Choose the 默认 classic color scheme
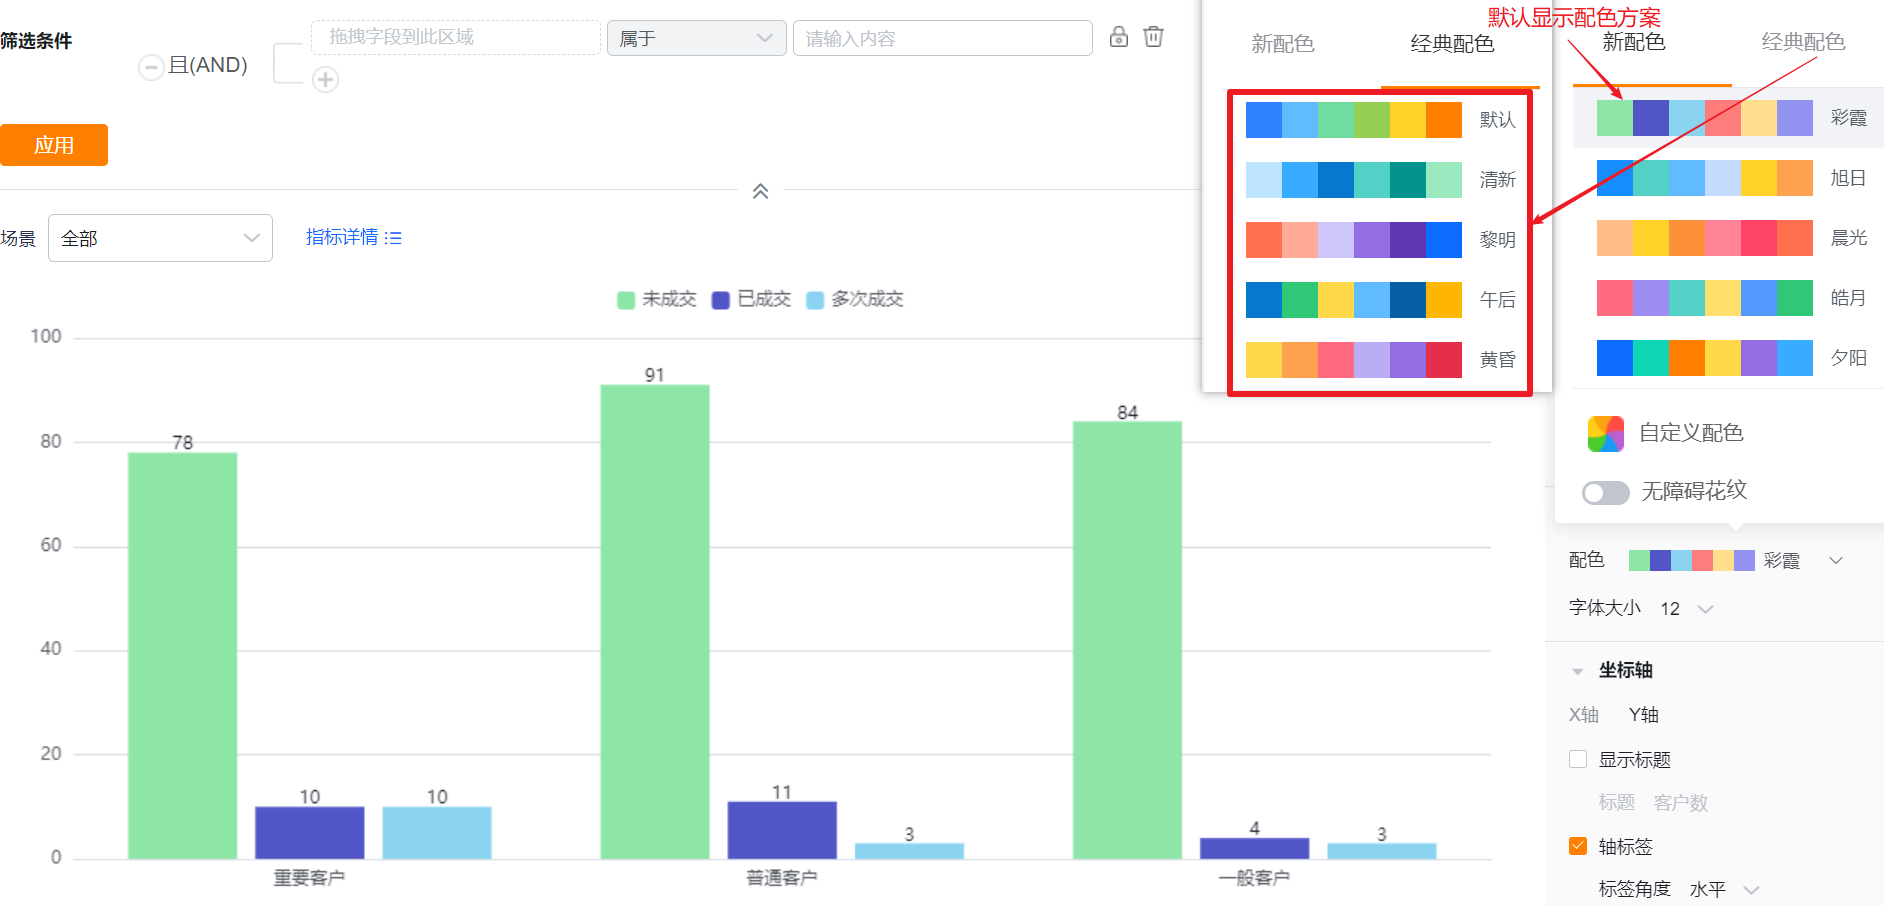1884x906 pixels. pyautogui.click(x=1380, y=120)
